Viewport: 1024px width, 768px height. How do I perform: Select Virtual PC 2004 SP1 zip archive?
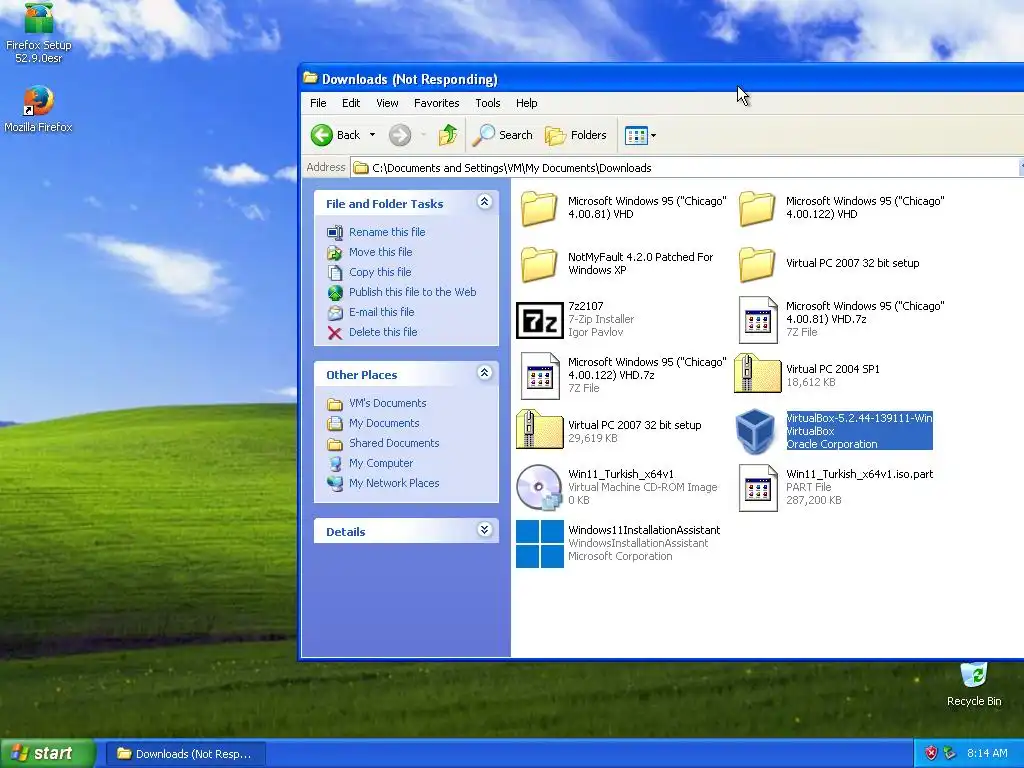point(808,376)
